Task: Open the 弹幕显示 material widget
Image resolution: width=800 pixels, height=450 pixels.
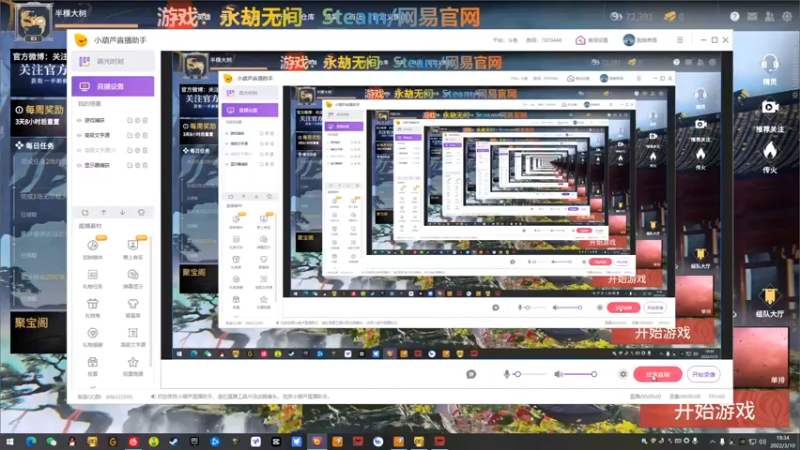Action: [133, 279]
